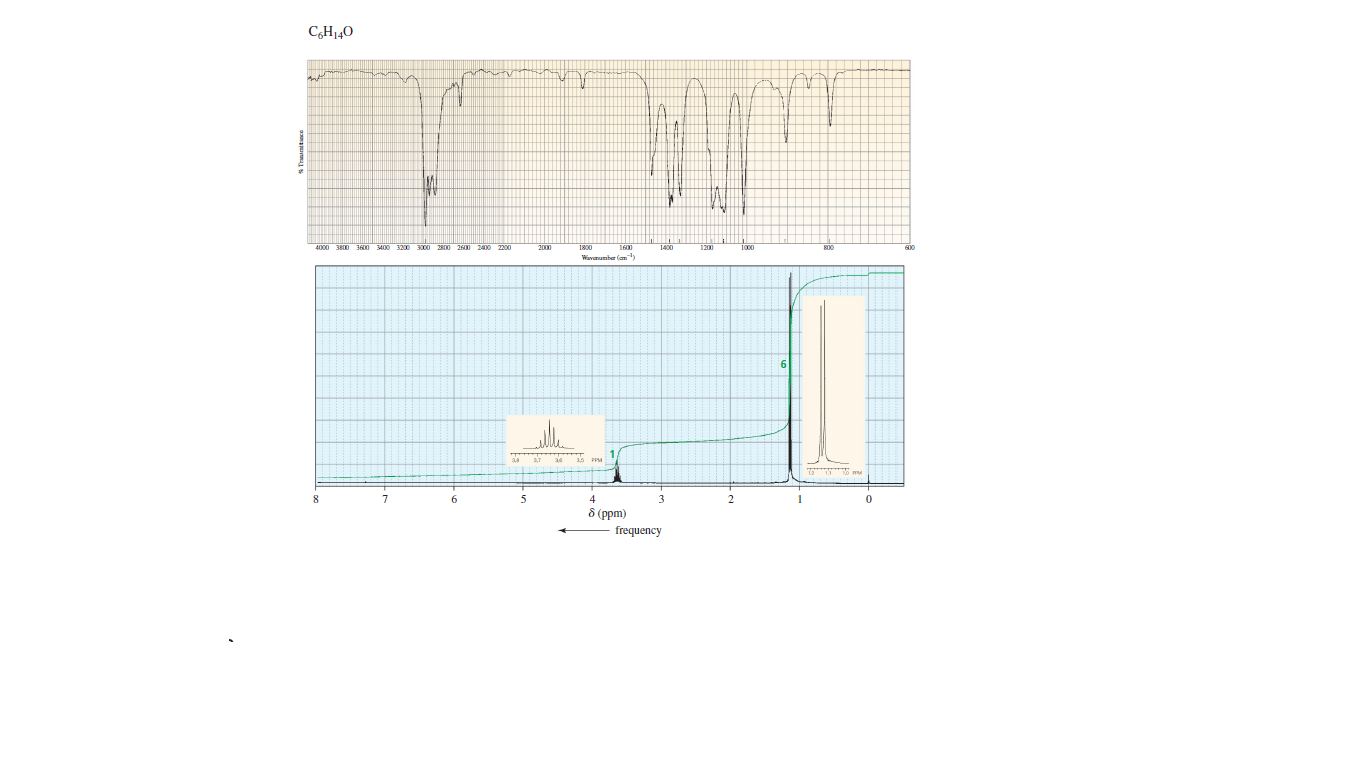Click the C6H14O molecular formula text

331,32
